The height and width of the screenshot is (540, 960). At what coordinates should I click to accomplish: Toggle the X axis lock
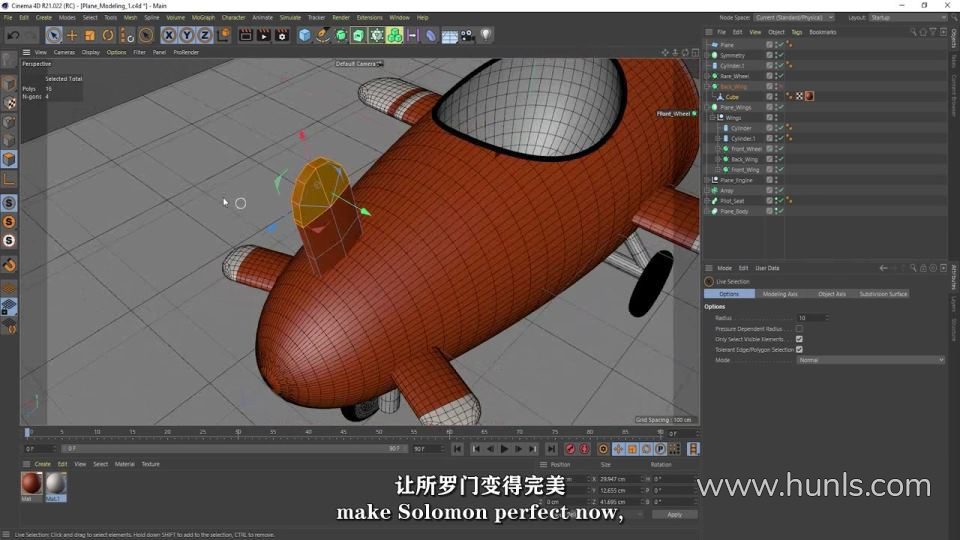(x=168, y=36)
